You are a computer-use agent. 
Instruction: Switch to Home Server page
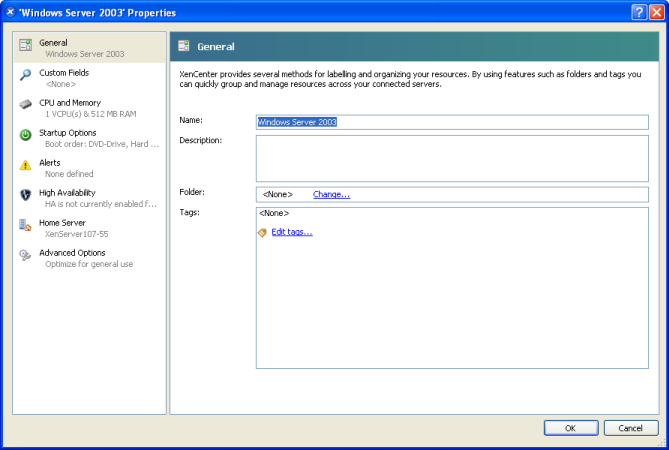90,228
